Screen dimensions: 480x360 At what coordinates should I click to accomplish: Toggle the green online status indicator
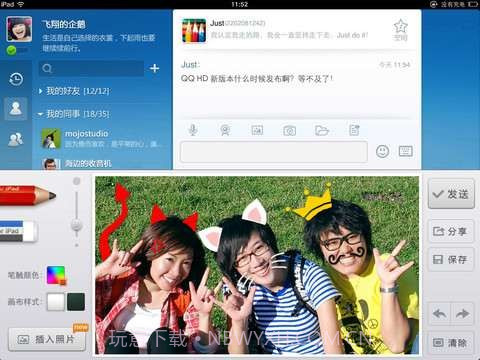(x=12, y=50)
